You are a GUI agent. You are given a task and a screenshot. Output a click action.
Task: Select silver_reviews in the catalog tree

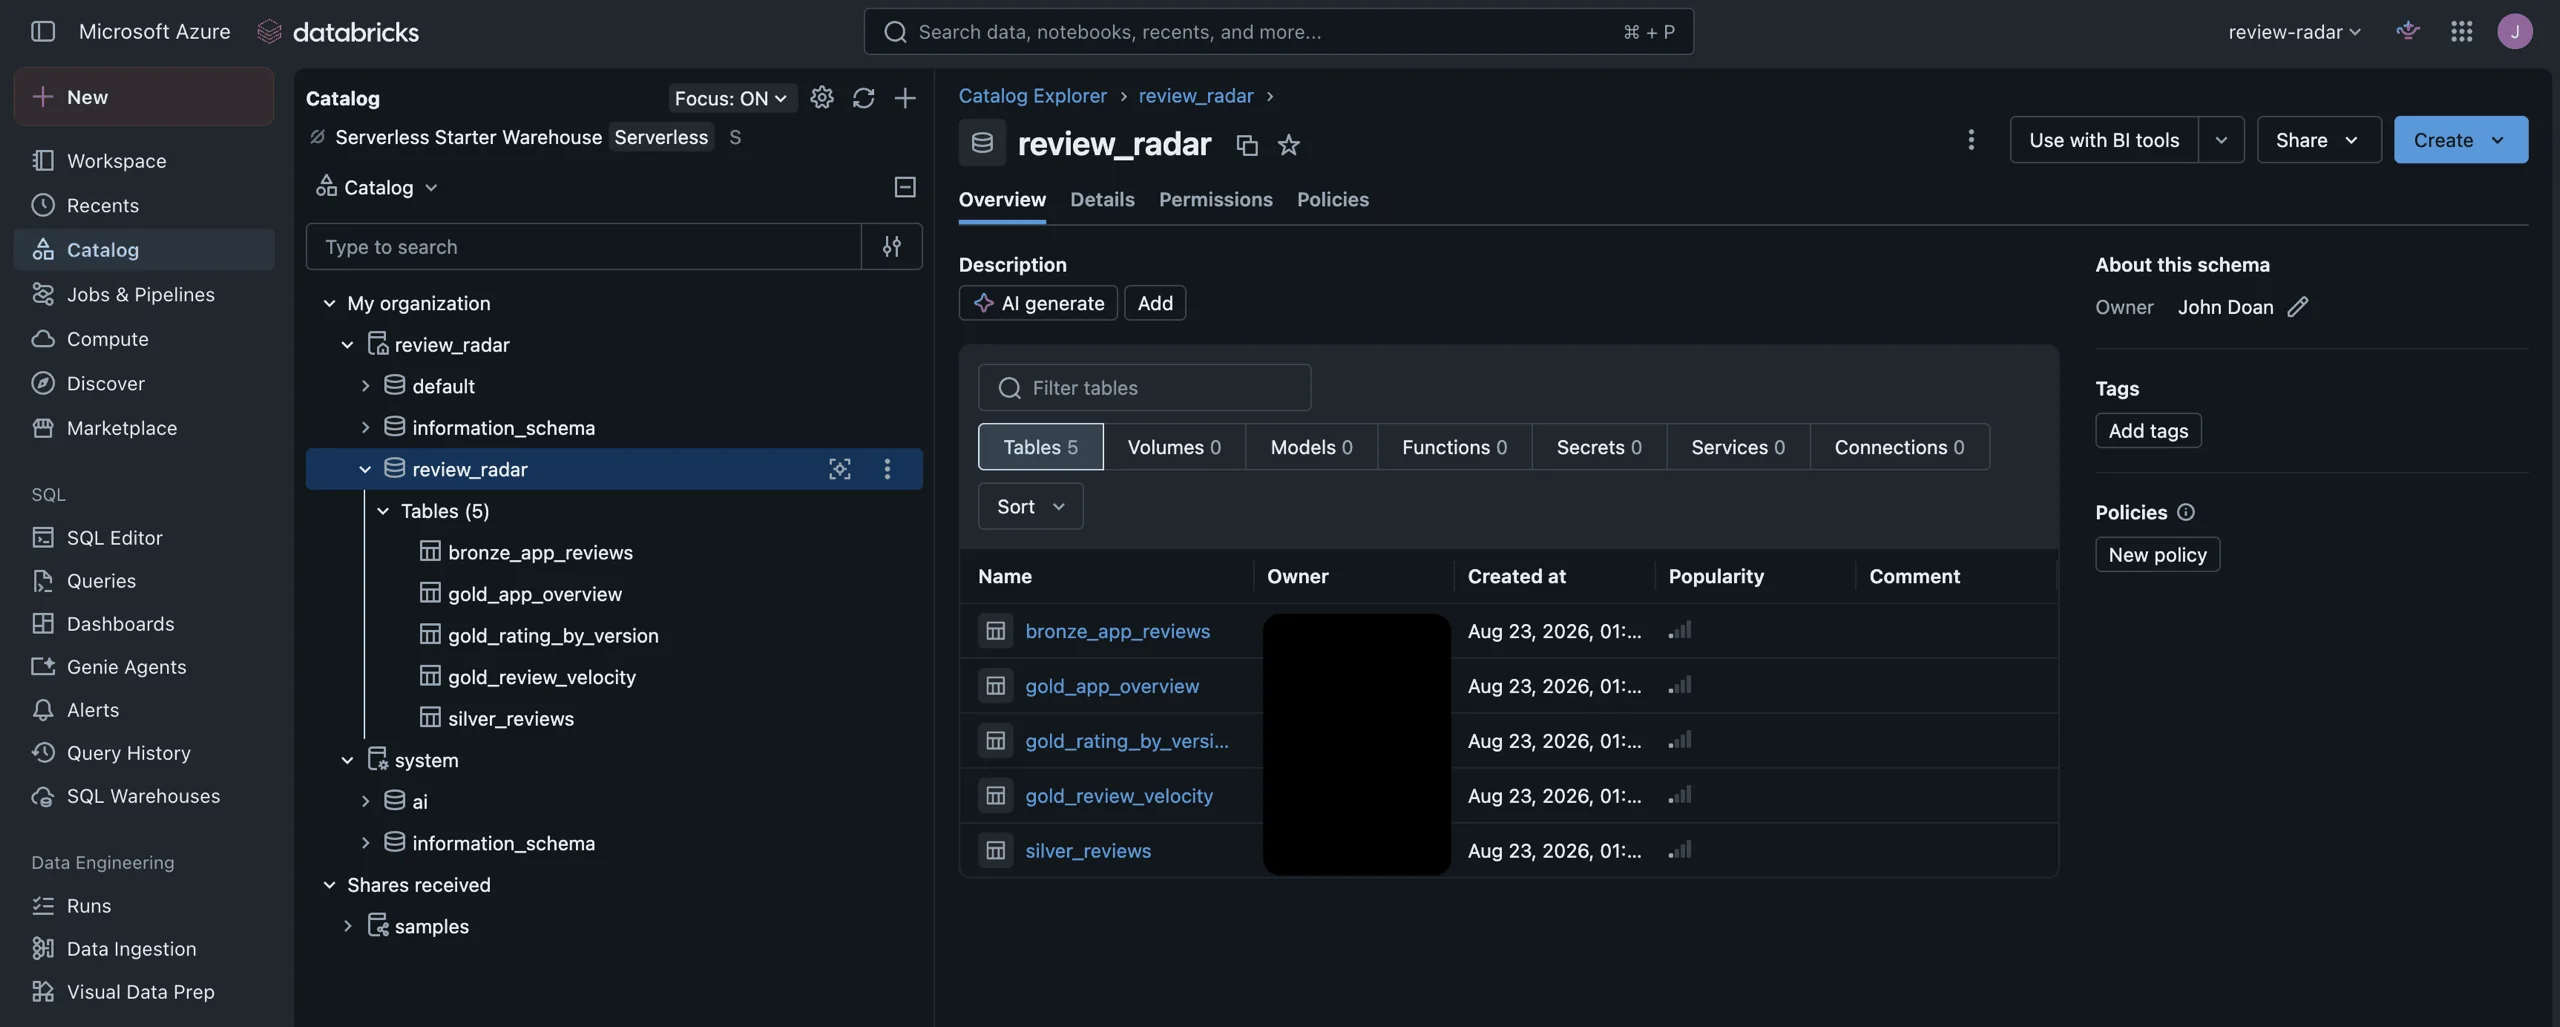(x=510, y=718)
